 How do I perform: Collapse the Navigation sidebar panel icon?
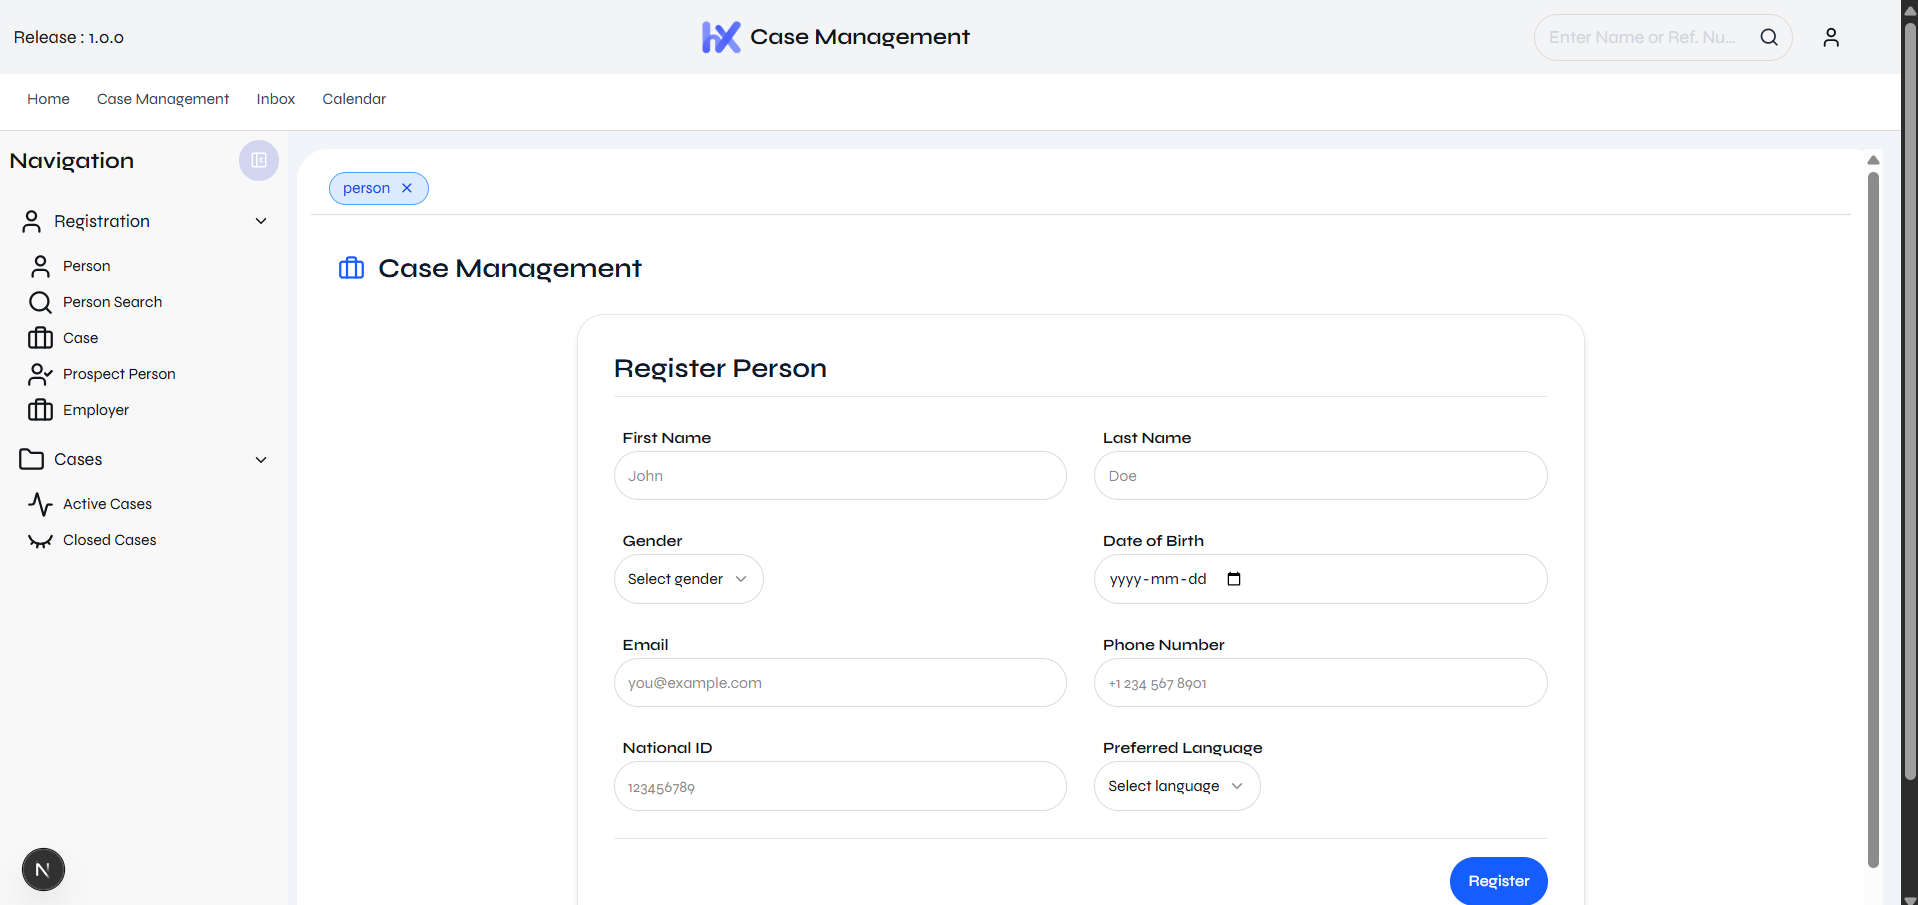(258, 160)
